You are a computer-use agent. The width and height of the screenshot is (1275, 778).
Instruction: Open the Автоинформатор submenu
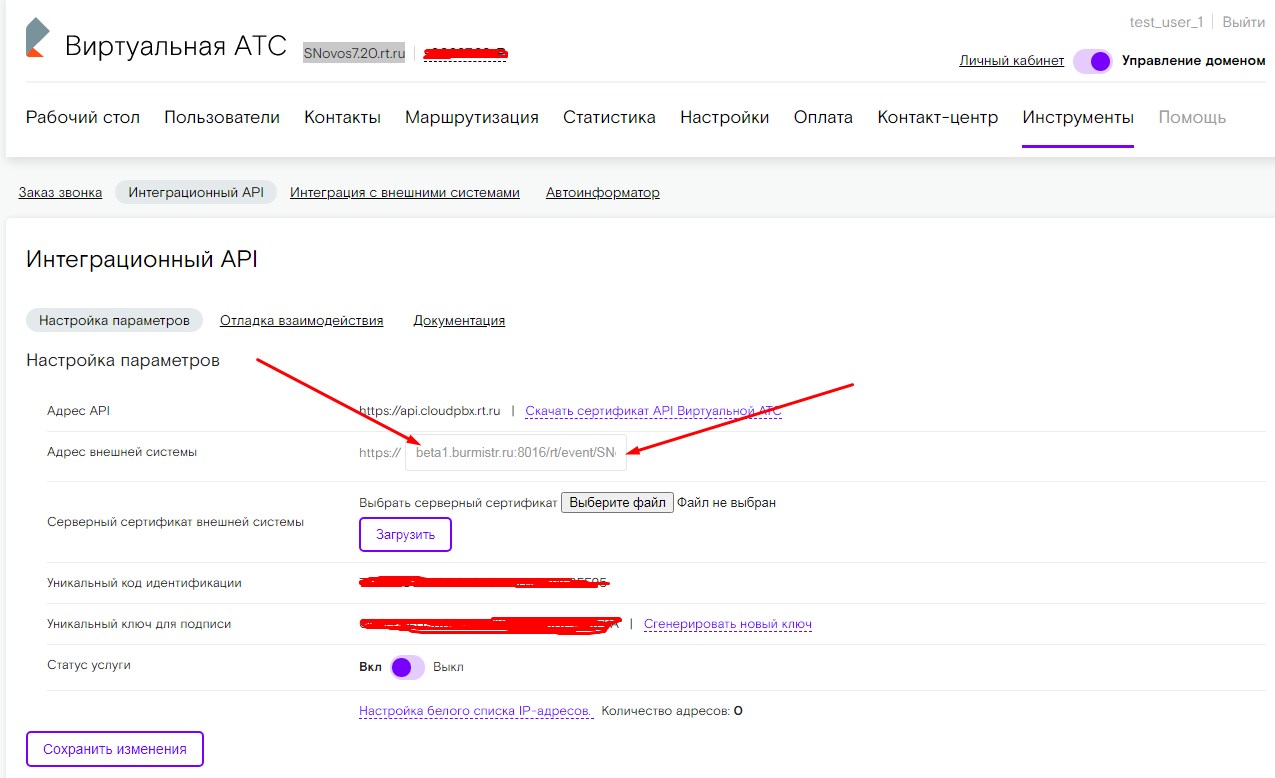[602, 193]
